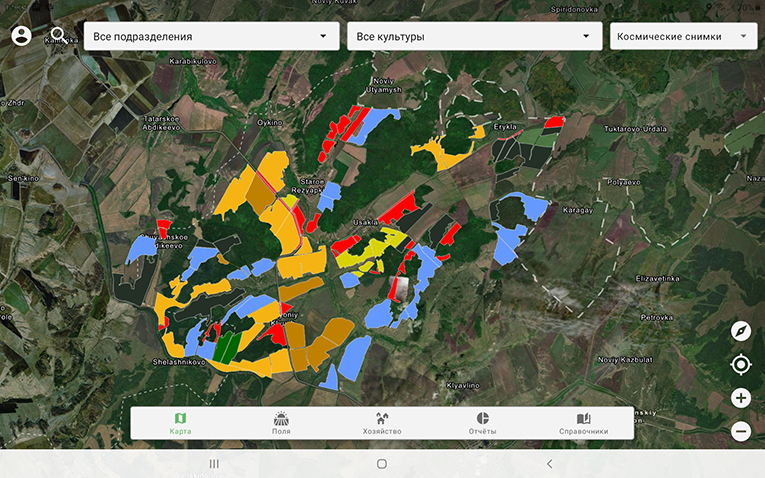The width and height of the screenshot is (765, 478).
Task: Open the Карта map tab
Action: (x=181, y=423)
